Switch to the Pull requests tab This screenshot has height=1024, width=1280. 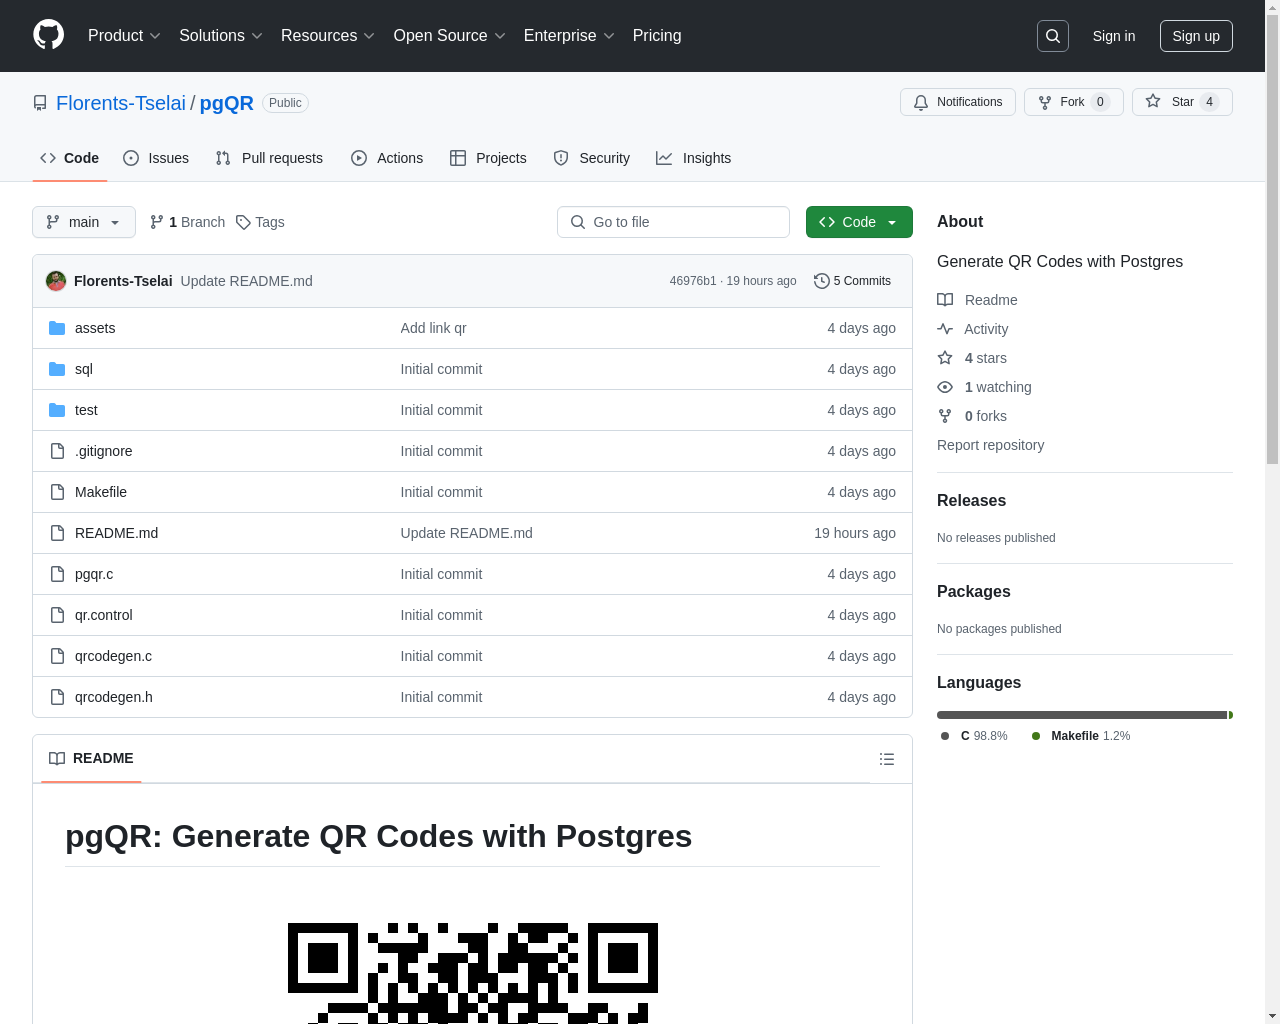(x=269, y=158)
